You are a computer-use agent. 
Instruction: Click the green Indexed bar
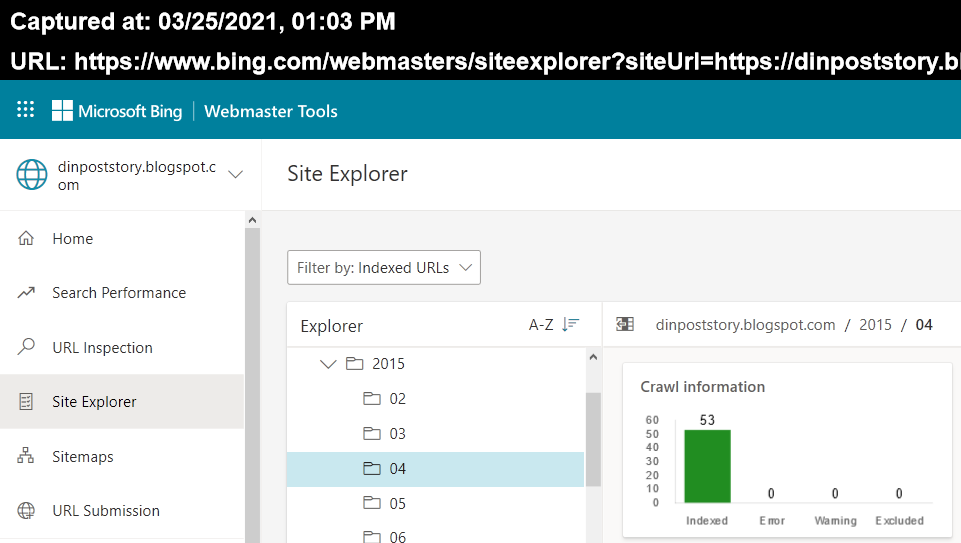707,466
